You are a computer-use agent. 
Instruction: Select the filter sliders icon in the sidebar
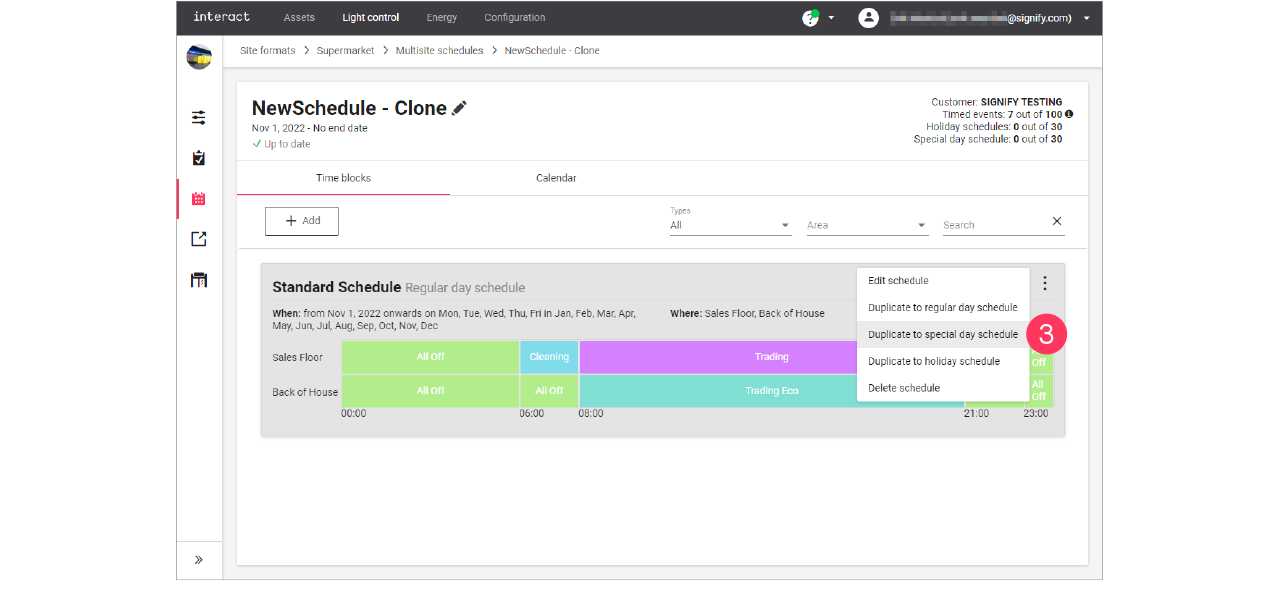coord(198,117)
